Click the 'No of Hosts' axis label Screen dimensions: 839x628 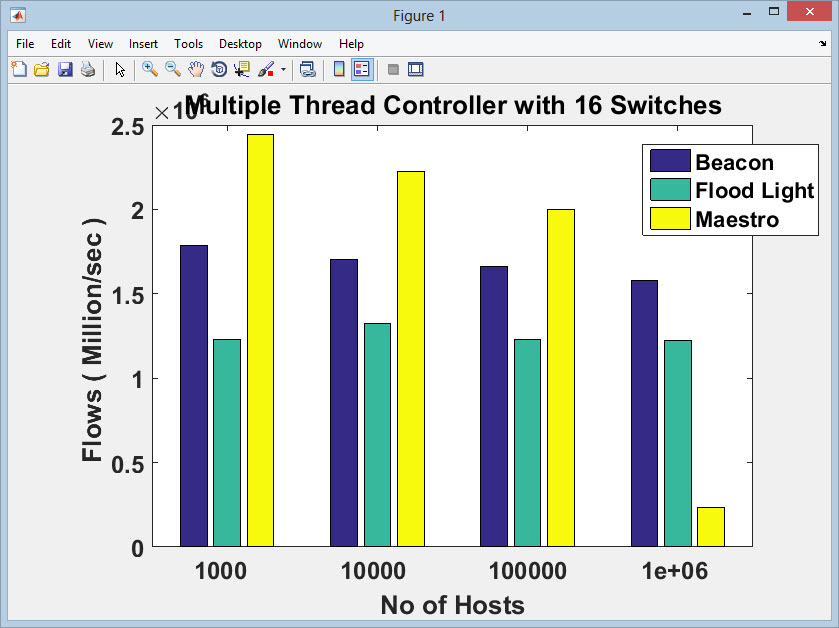453,606
